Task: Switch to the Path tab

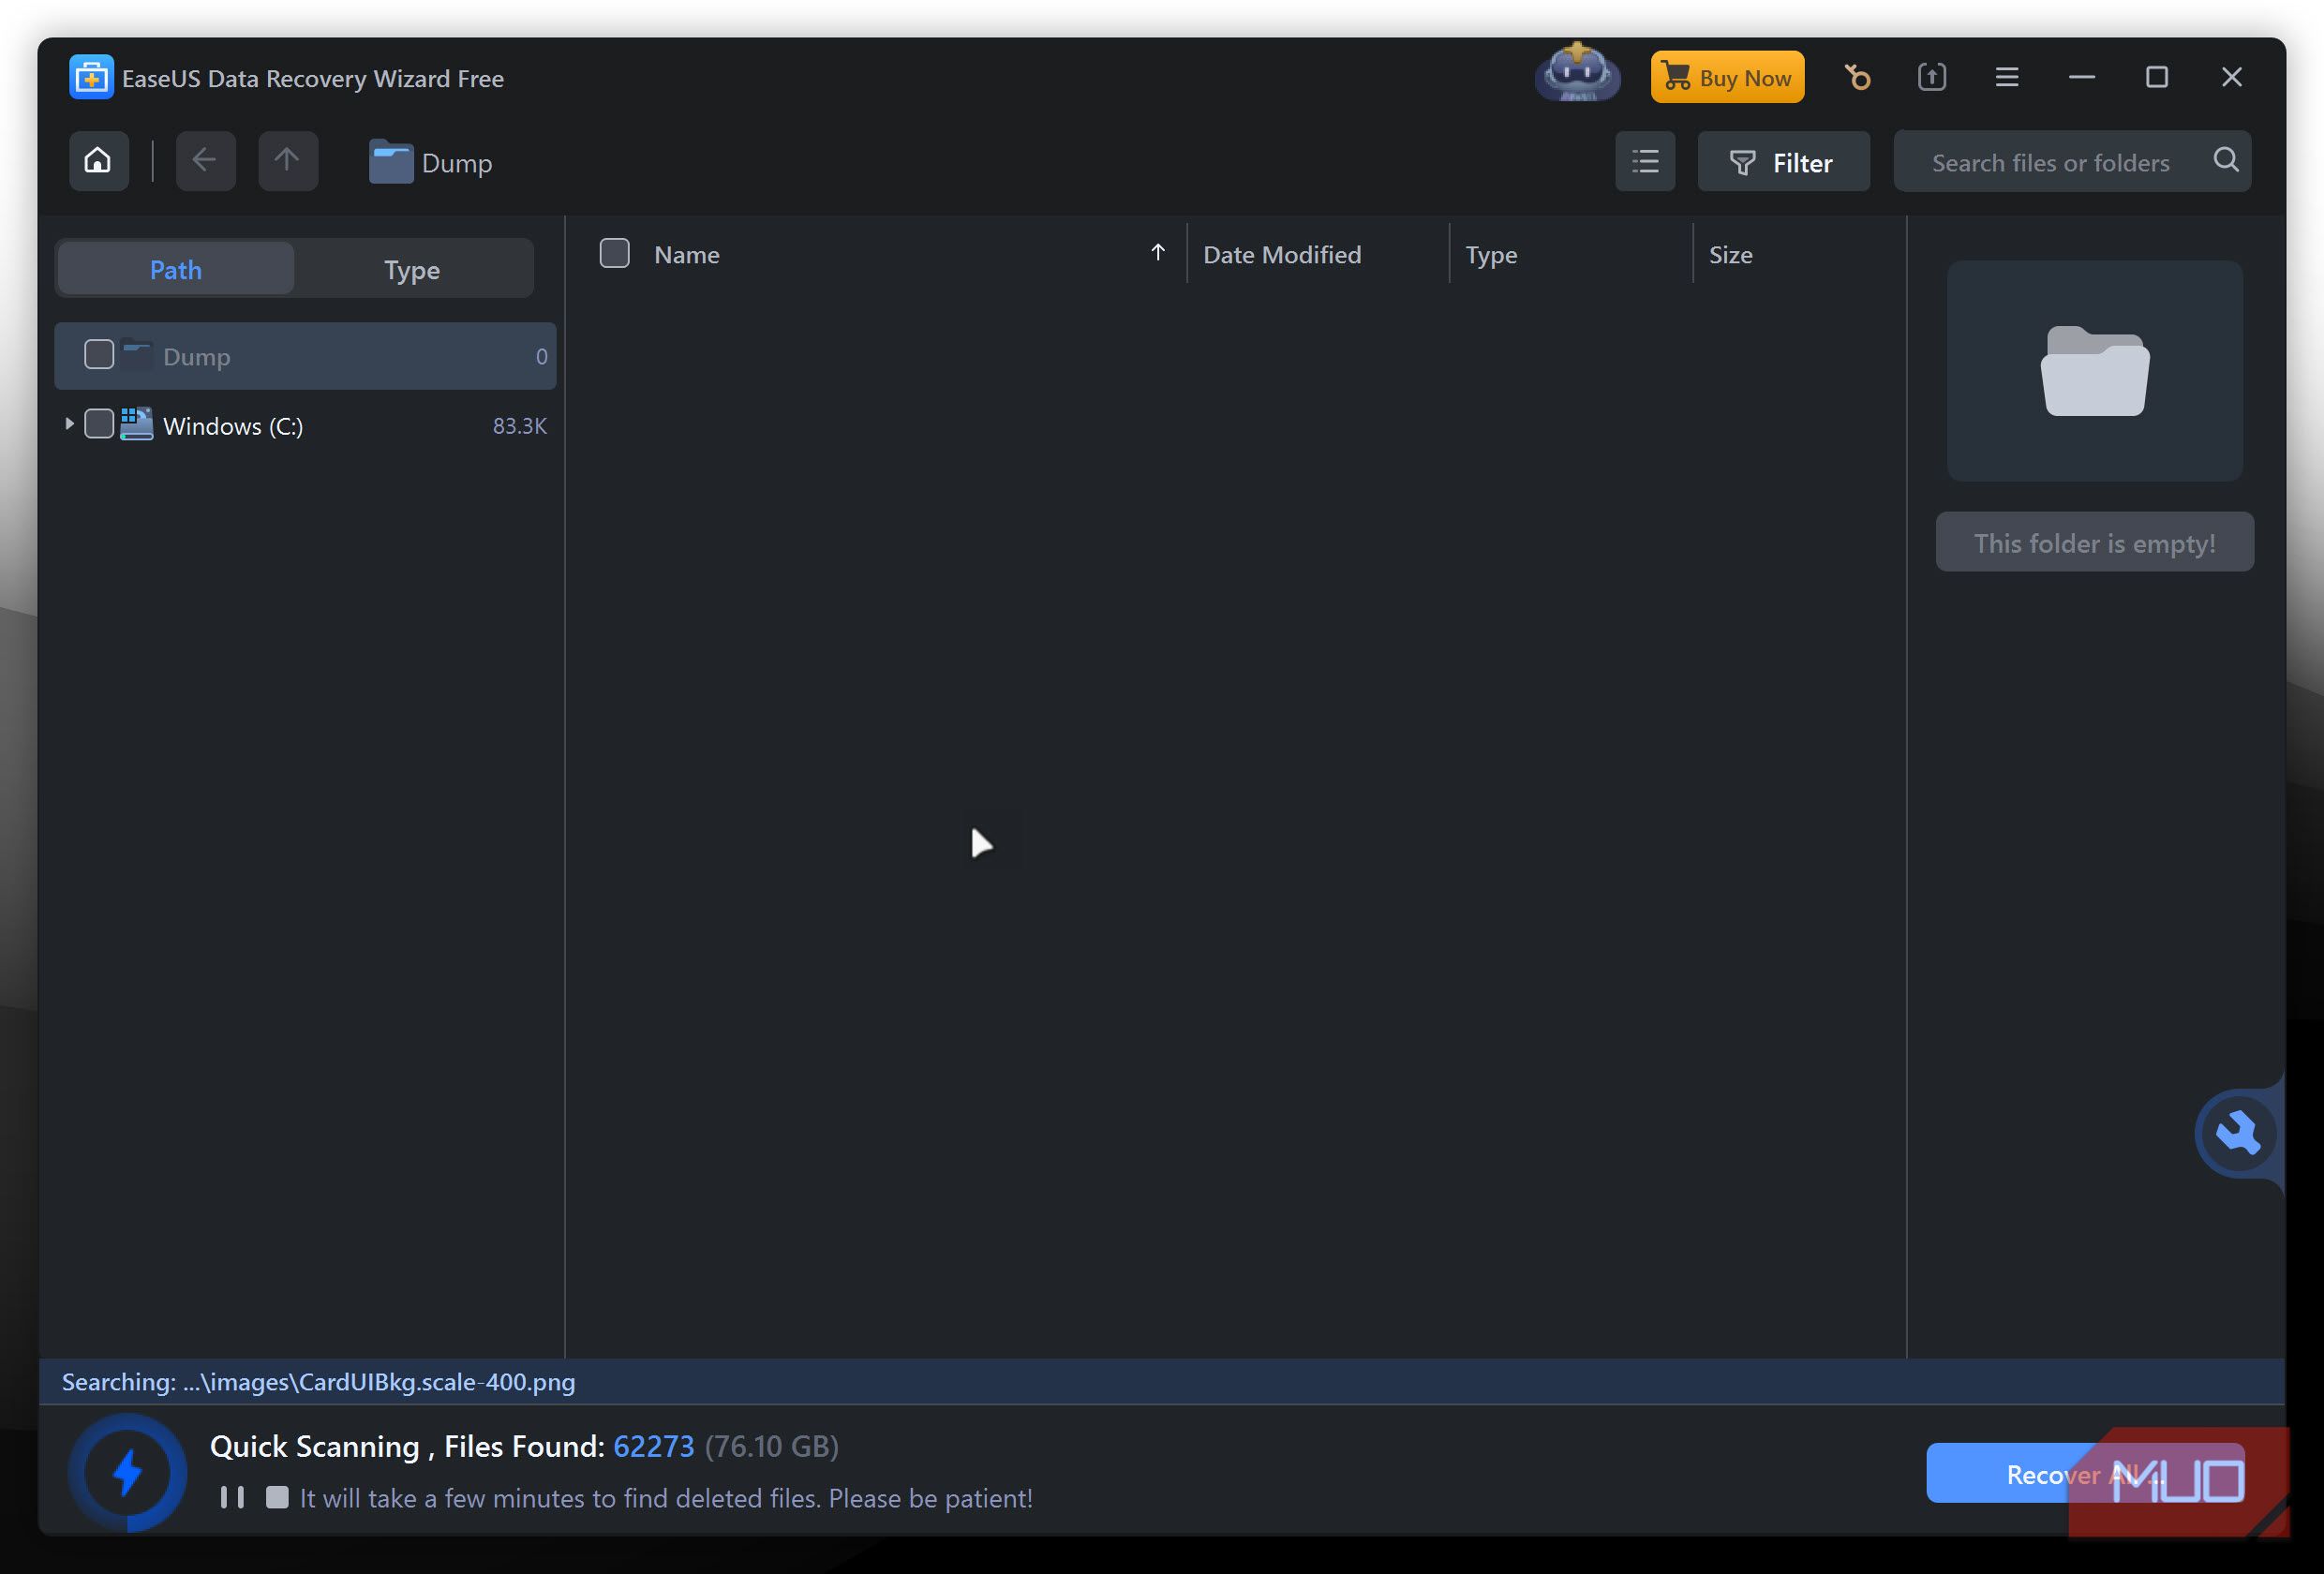Action: 176,269
